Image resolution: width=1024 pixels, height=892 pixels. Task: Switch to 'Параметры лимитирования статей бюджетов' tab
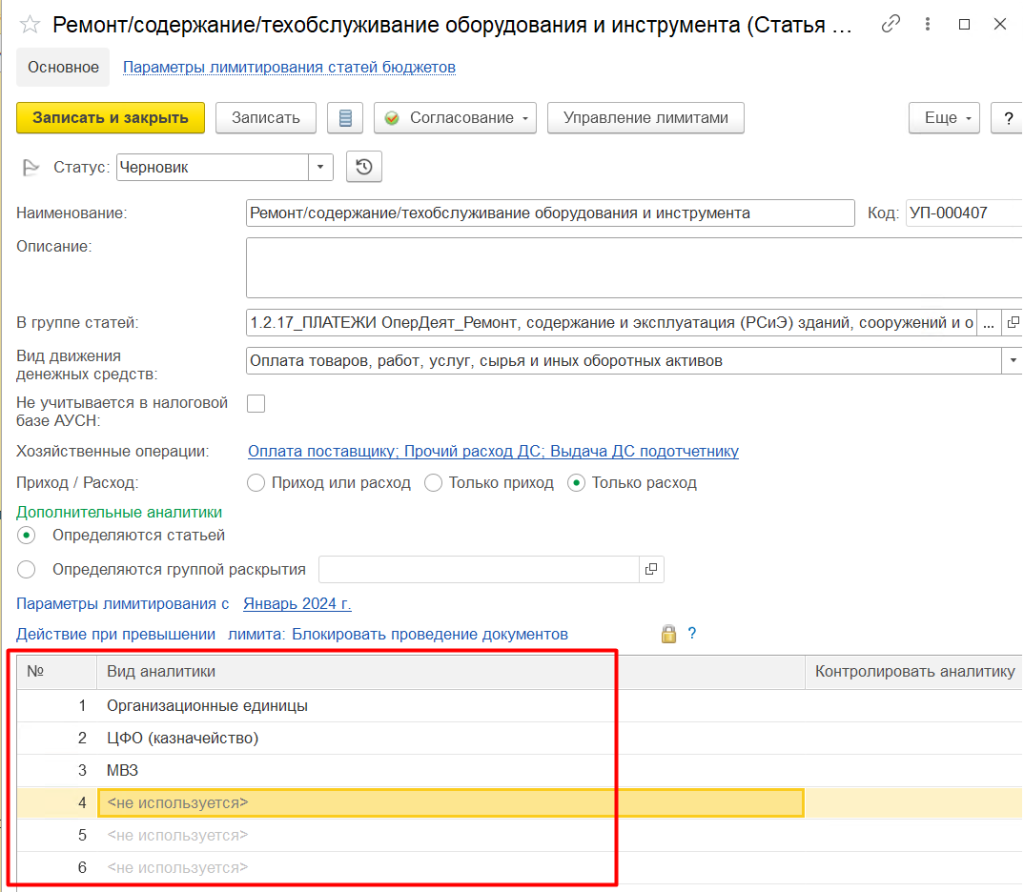(289, 67)
